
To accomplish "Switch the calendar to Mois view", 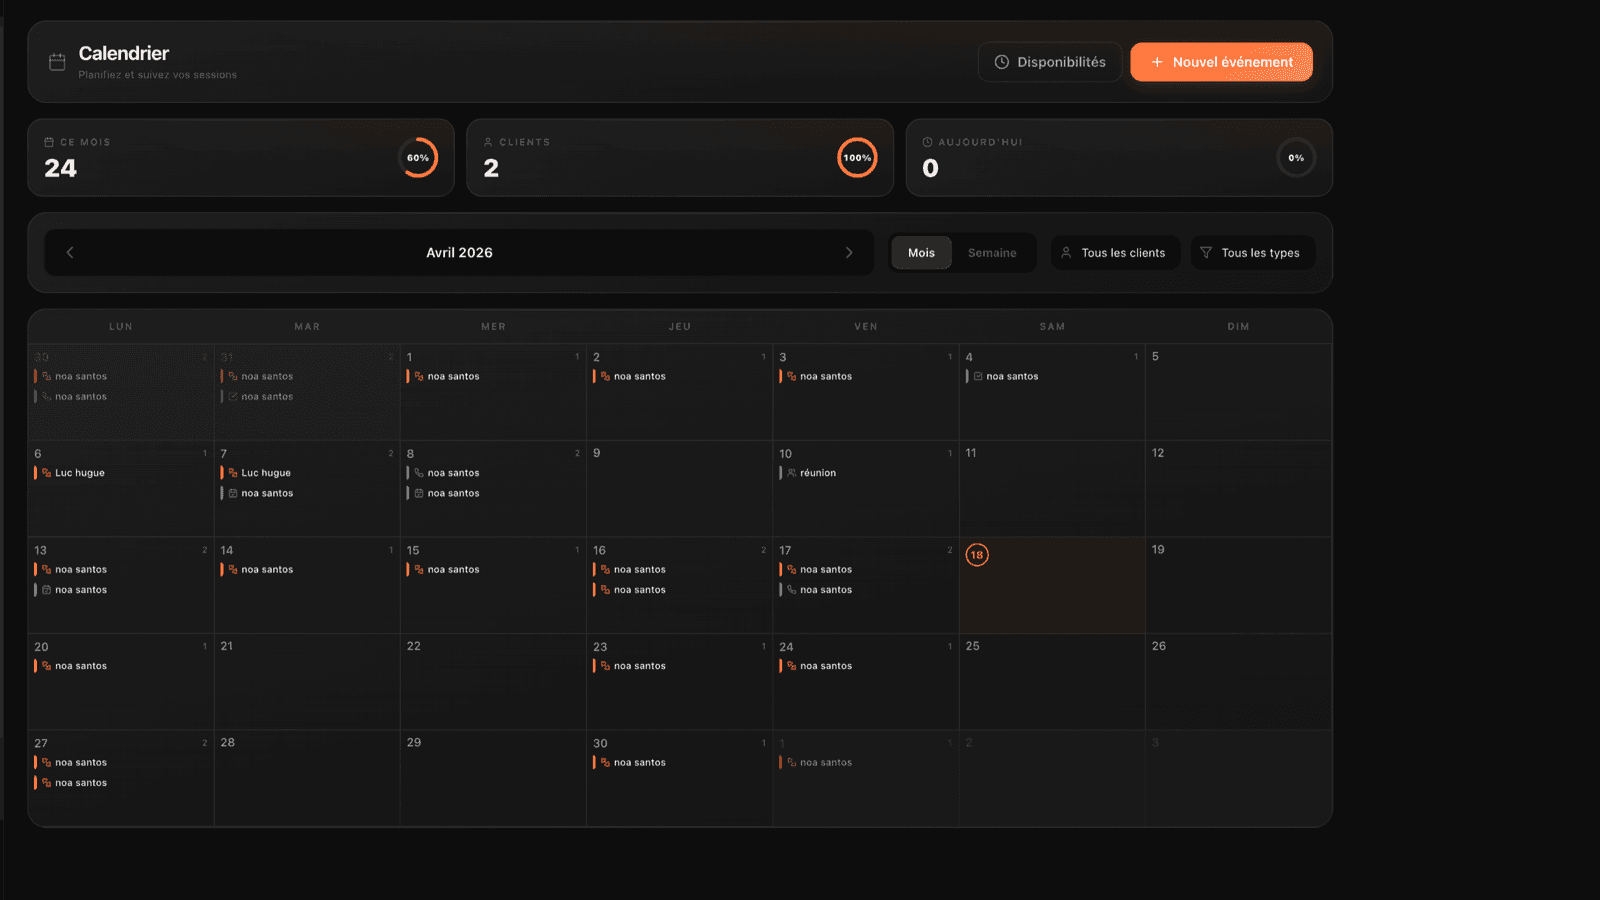I will [921, 253].
